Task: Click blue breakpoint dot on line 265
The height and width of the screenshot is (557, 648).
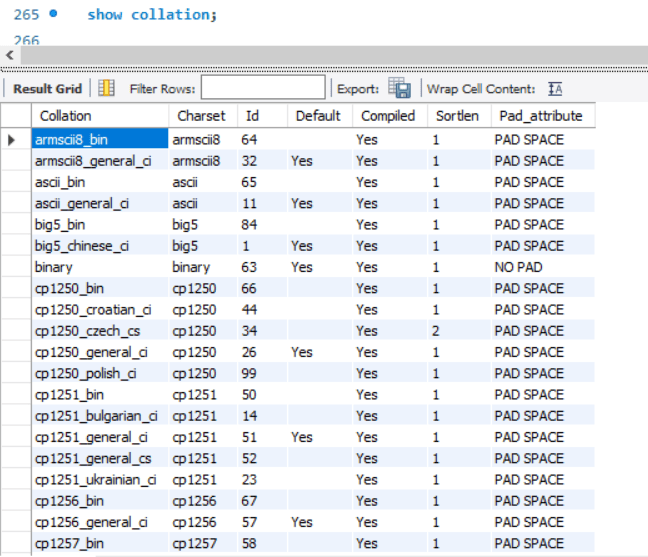Action: (53, 14)
